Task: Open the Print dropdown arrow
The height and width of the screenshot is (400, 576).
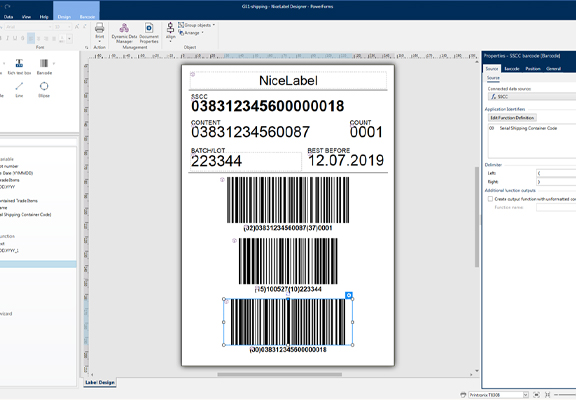Action: pos(100,42)
